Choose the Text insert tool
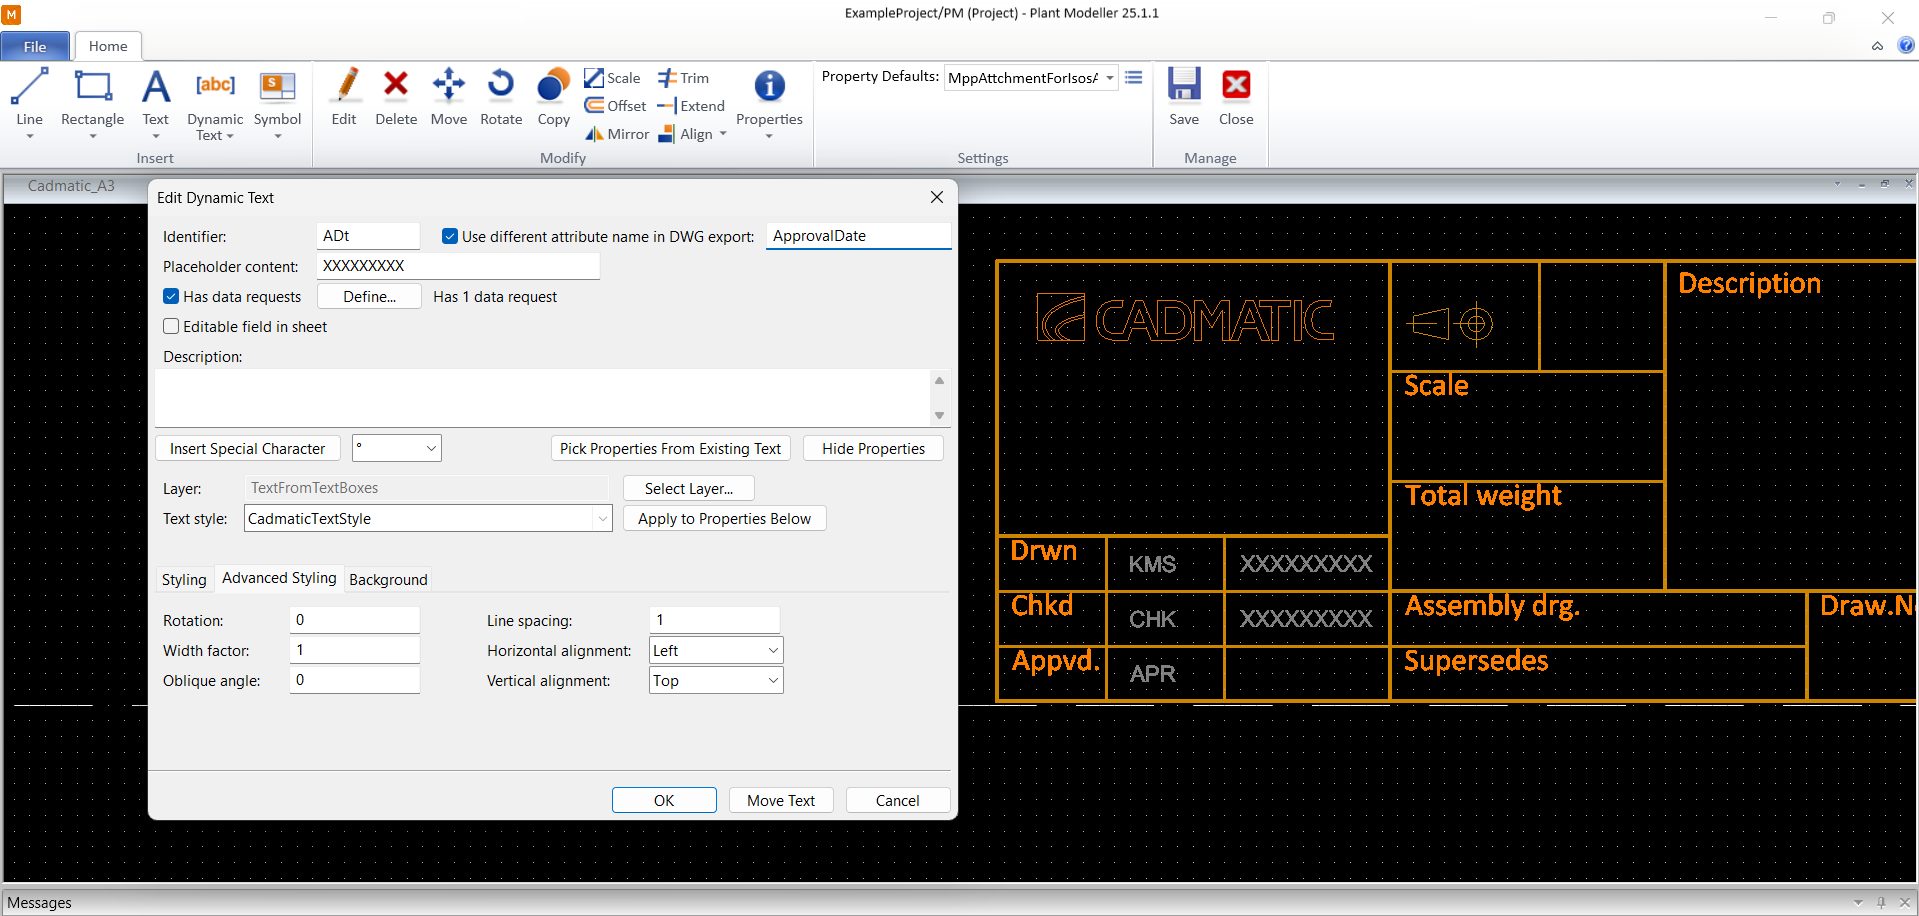 tap(155, 96)
